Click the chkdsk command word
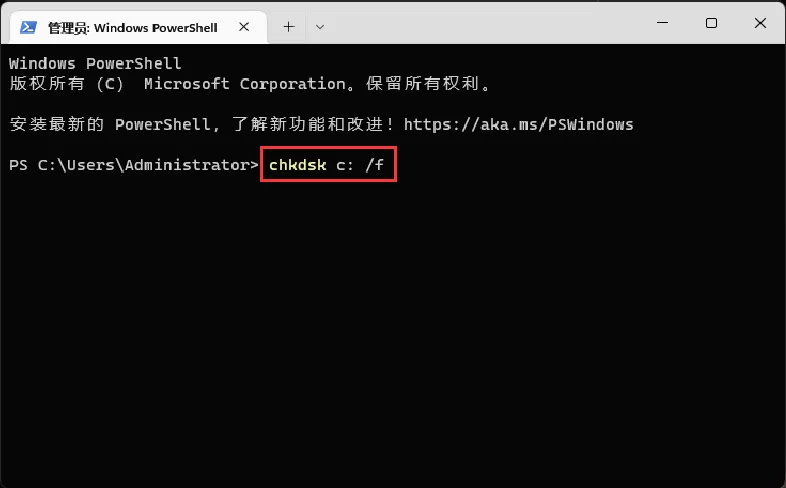This screenshot has height=488, width=786. pyautogui.click(x=297, y=165)
